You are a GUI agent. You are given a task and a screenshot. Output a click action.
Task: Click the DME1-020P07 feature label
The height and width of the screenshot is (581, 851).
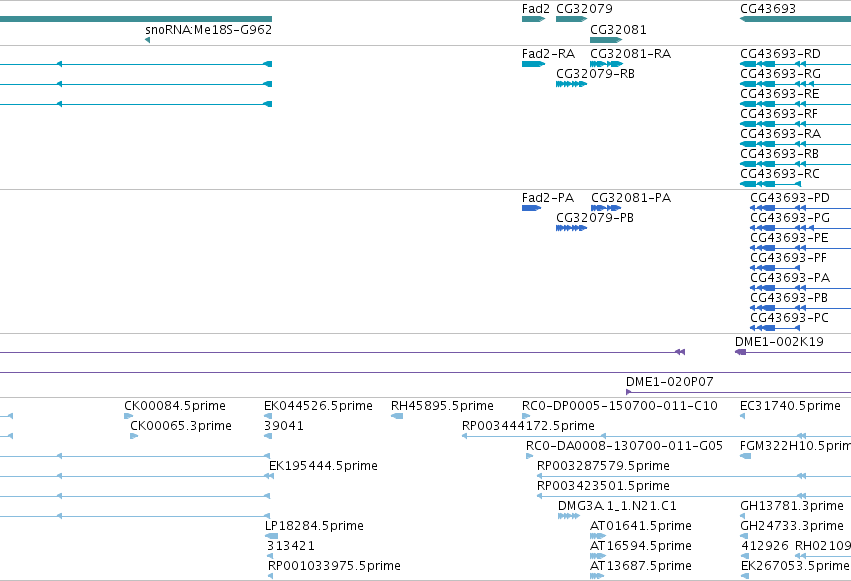tap(669, 382)
